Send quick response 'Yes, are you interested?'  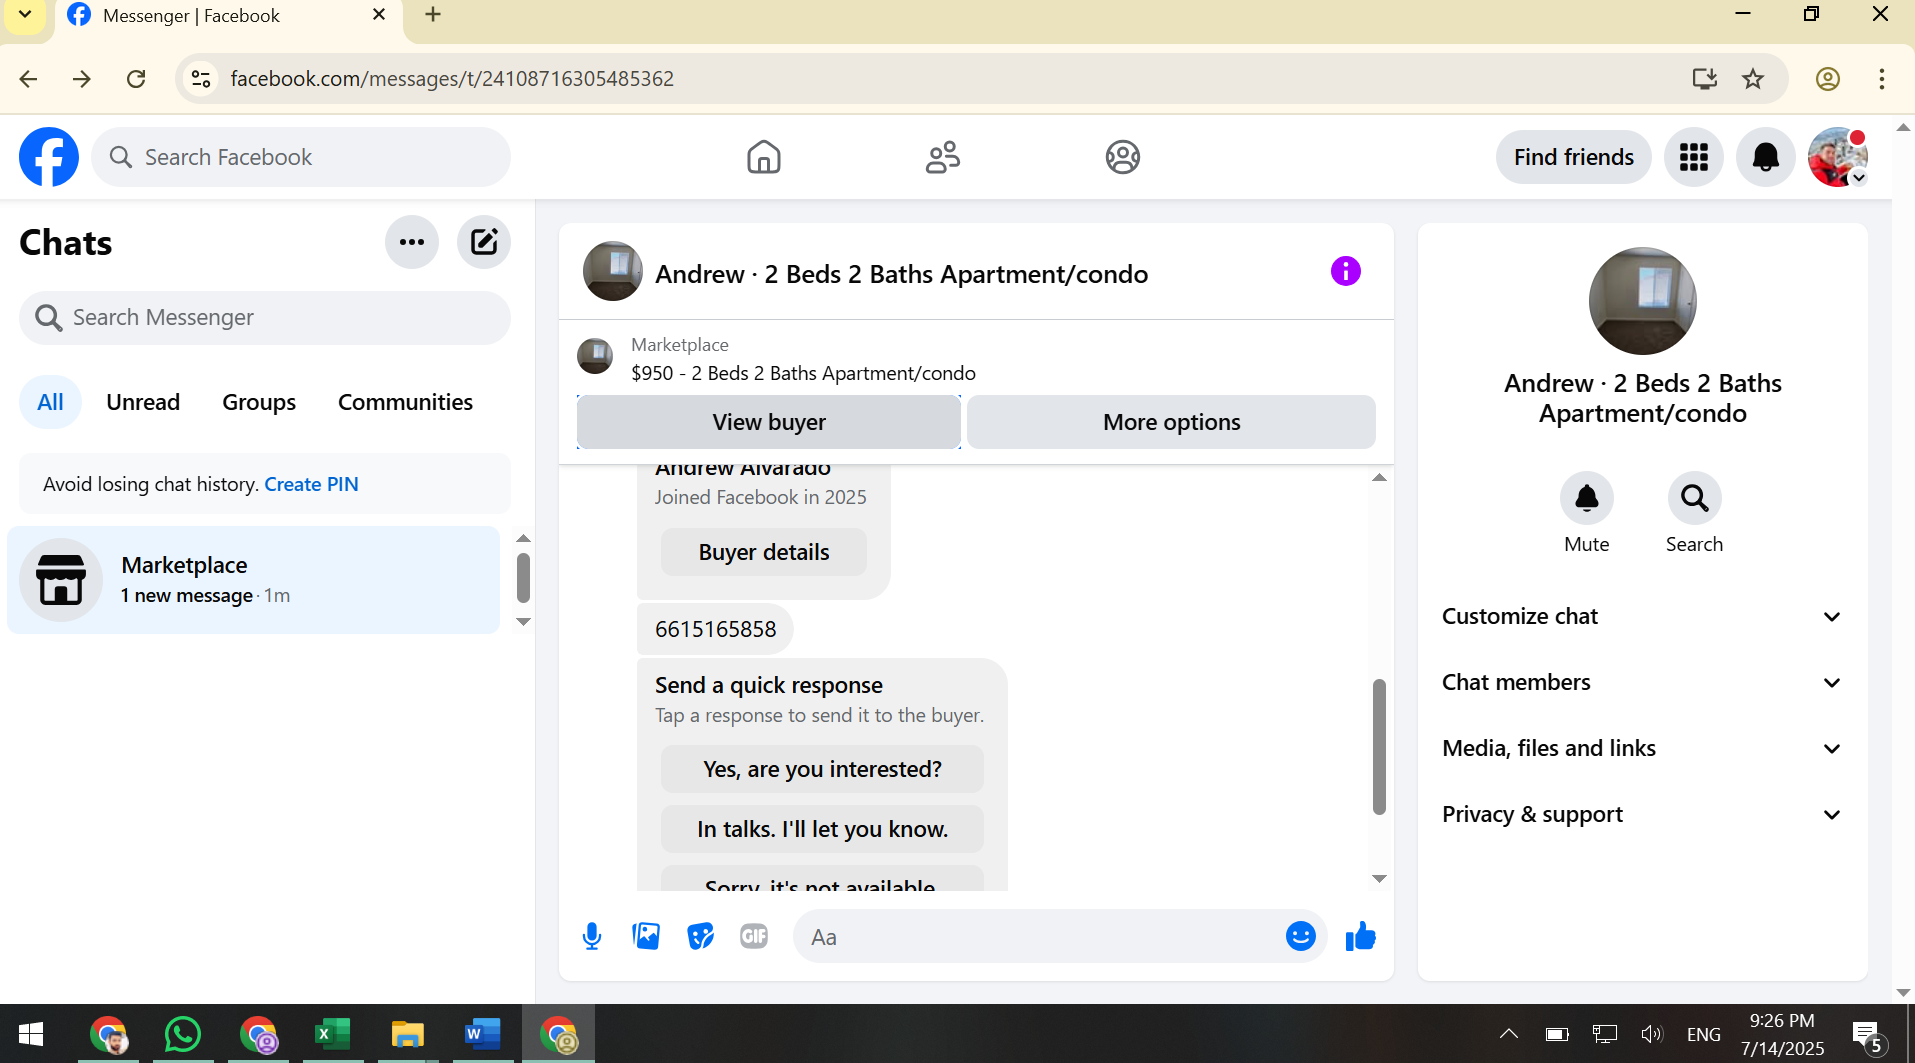coord(822,769)
